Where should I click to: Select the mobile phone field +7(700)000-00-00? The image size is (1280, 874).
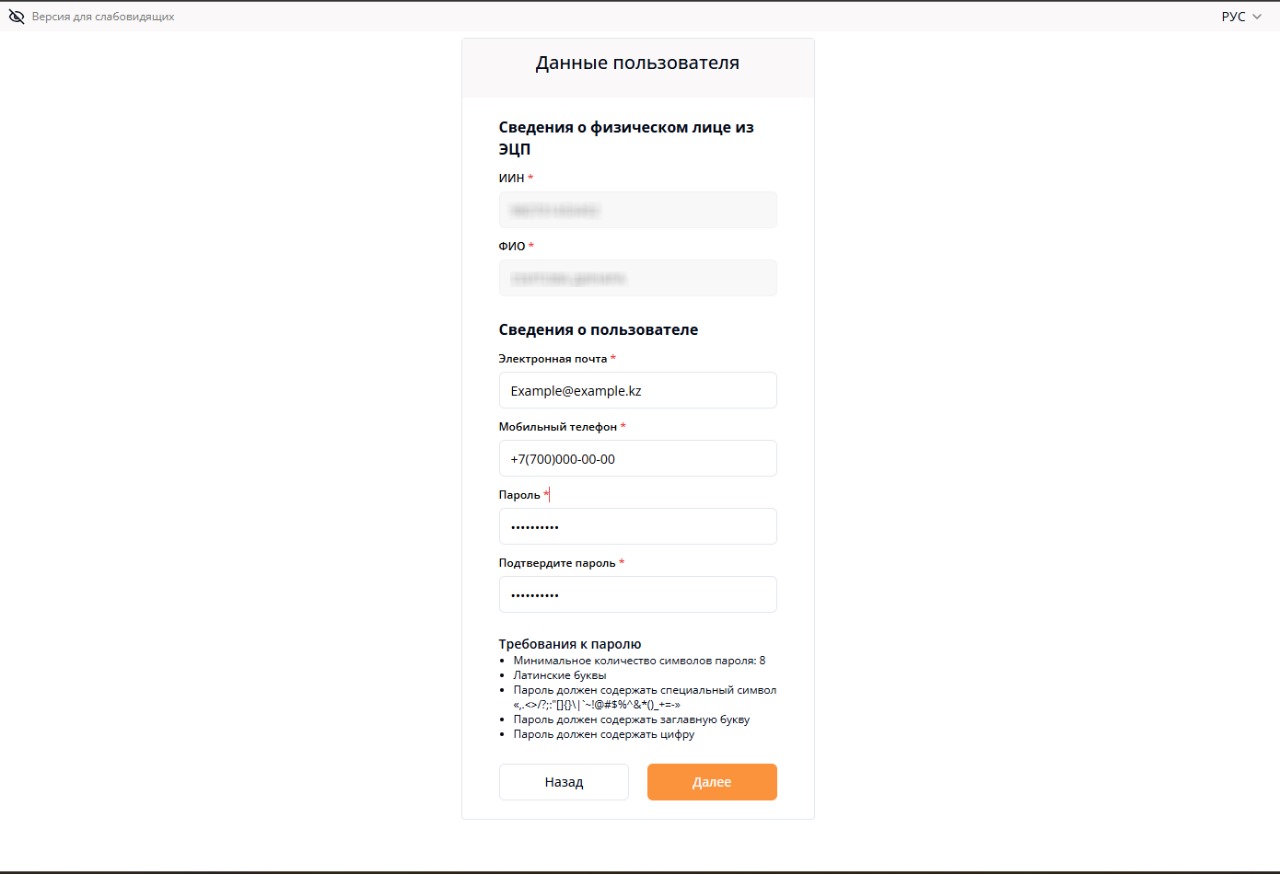[x=638, y=458]
